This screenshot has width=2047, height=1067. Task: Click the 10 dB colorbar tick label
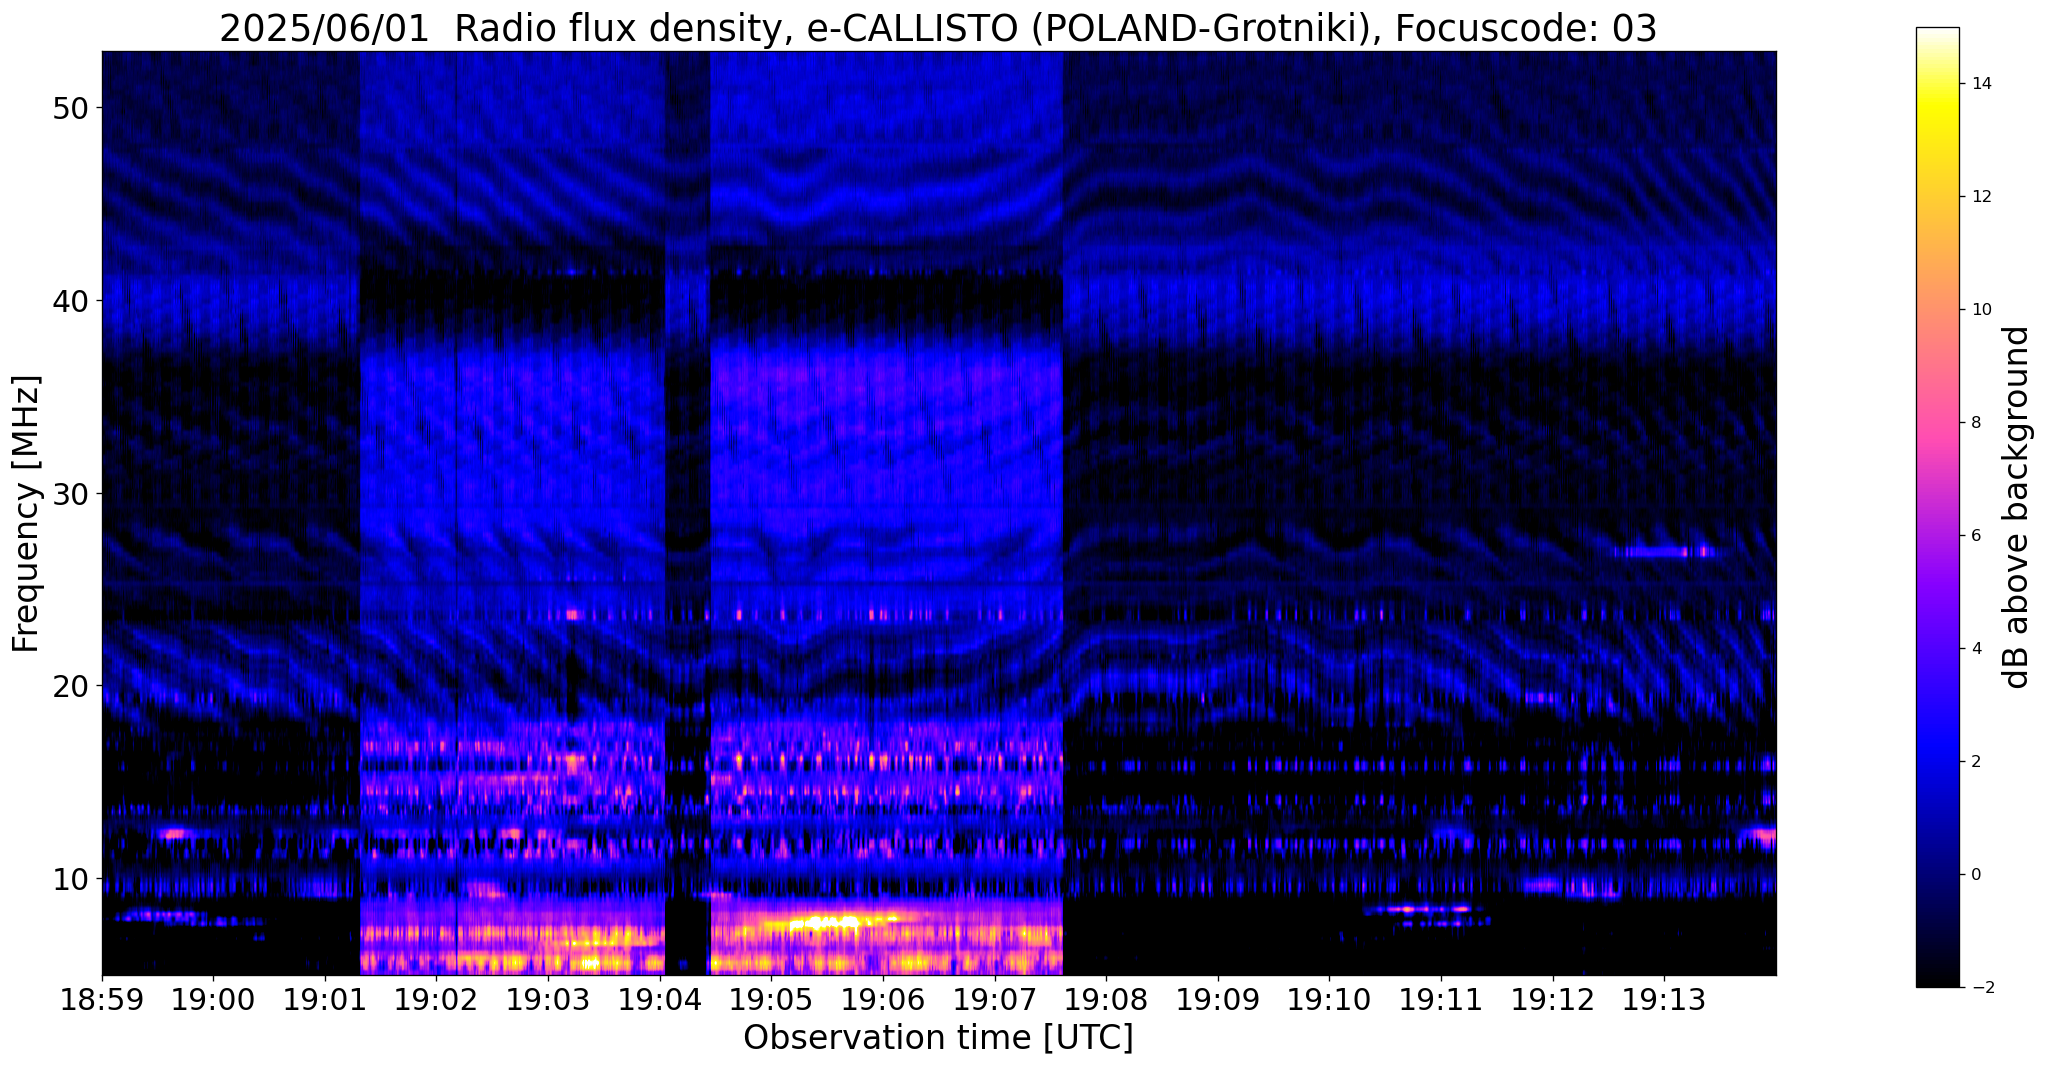coord(1979,309)
